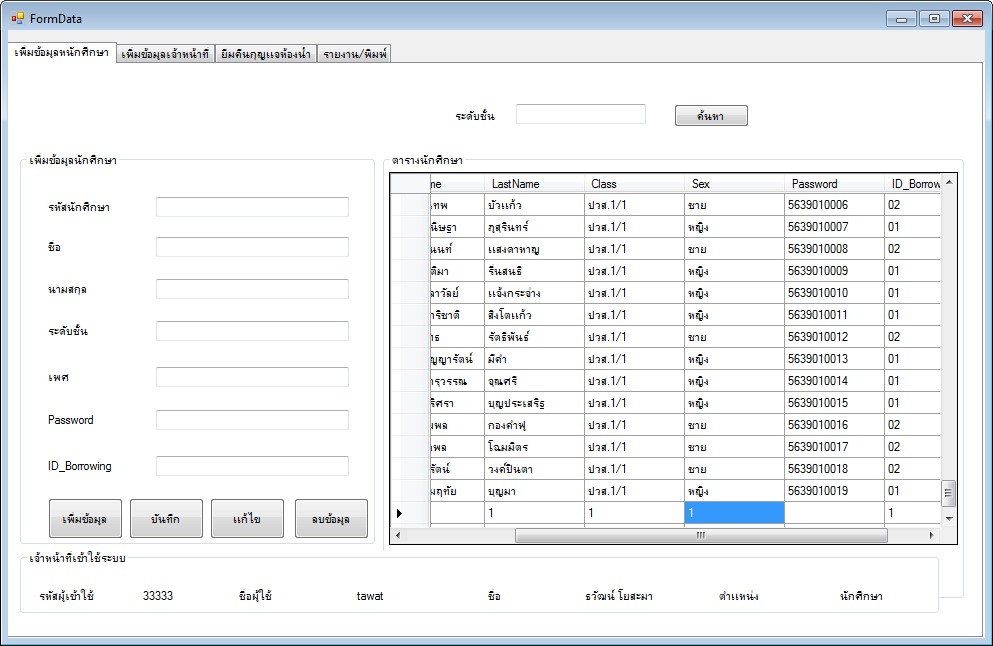Click the แก้ไข edit button
The width and height of the screenshot is (993, 646).
(x=248, y=519)
